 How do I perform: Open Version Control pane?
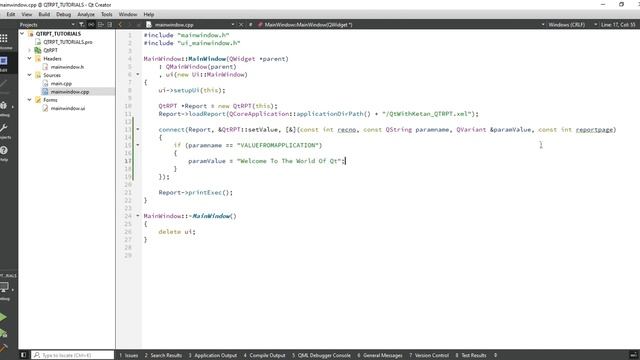pyautogui.click(x=429, y=356)
